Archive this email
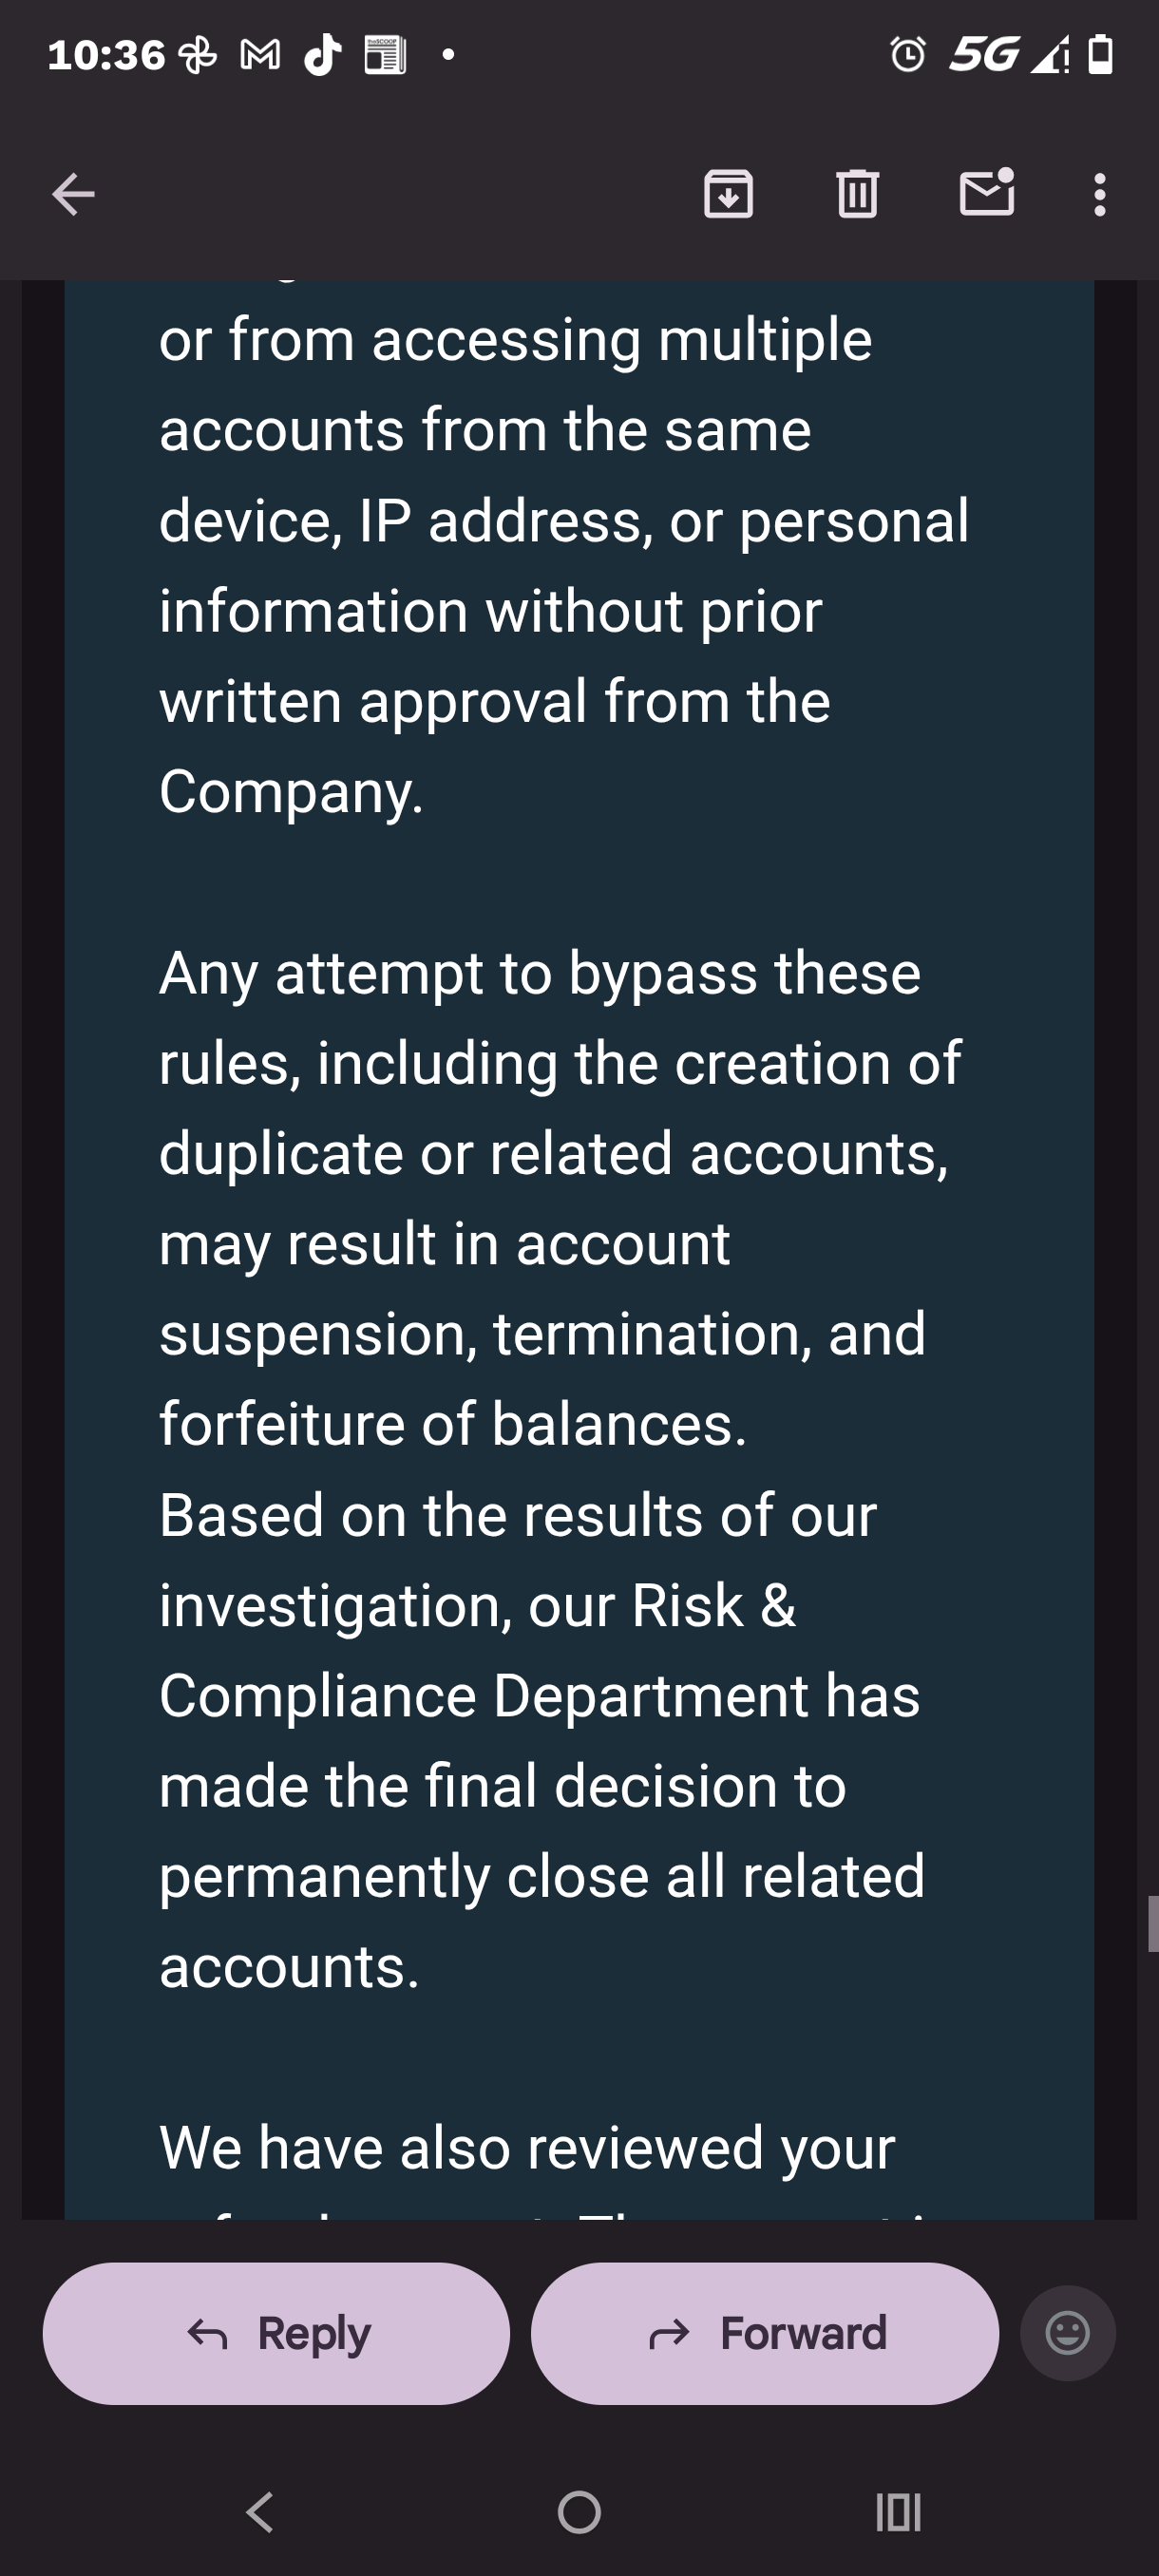 728,194
